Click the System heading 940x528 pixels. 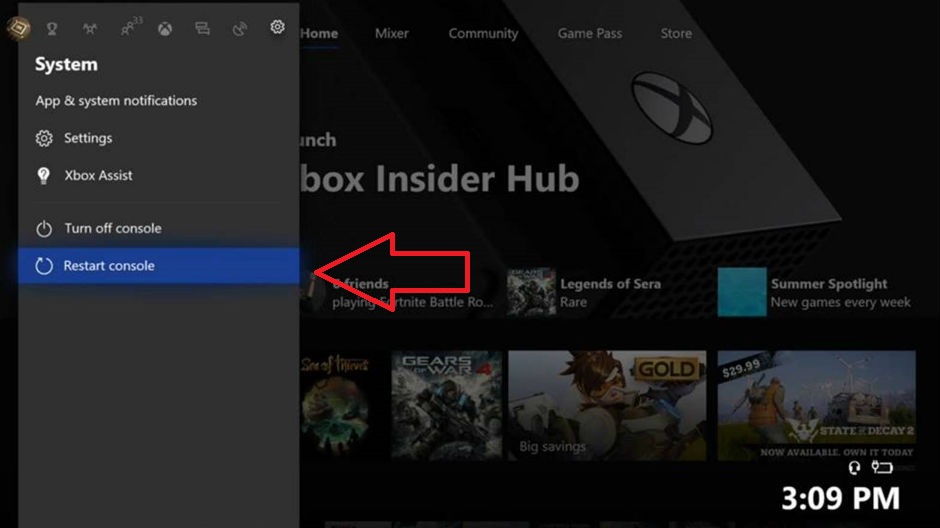pos(66,64)
